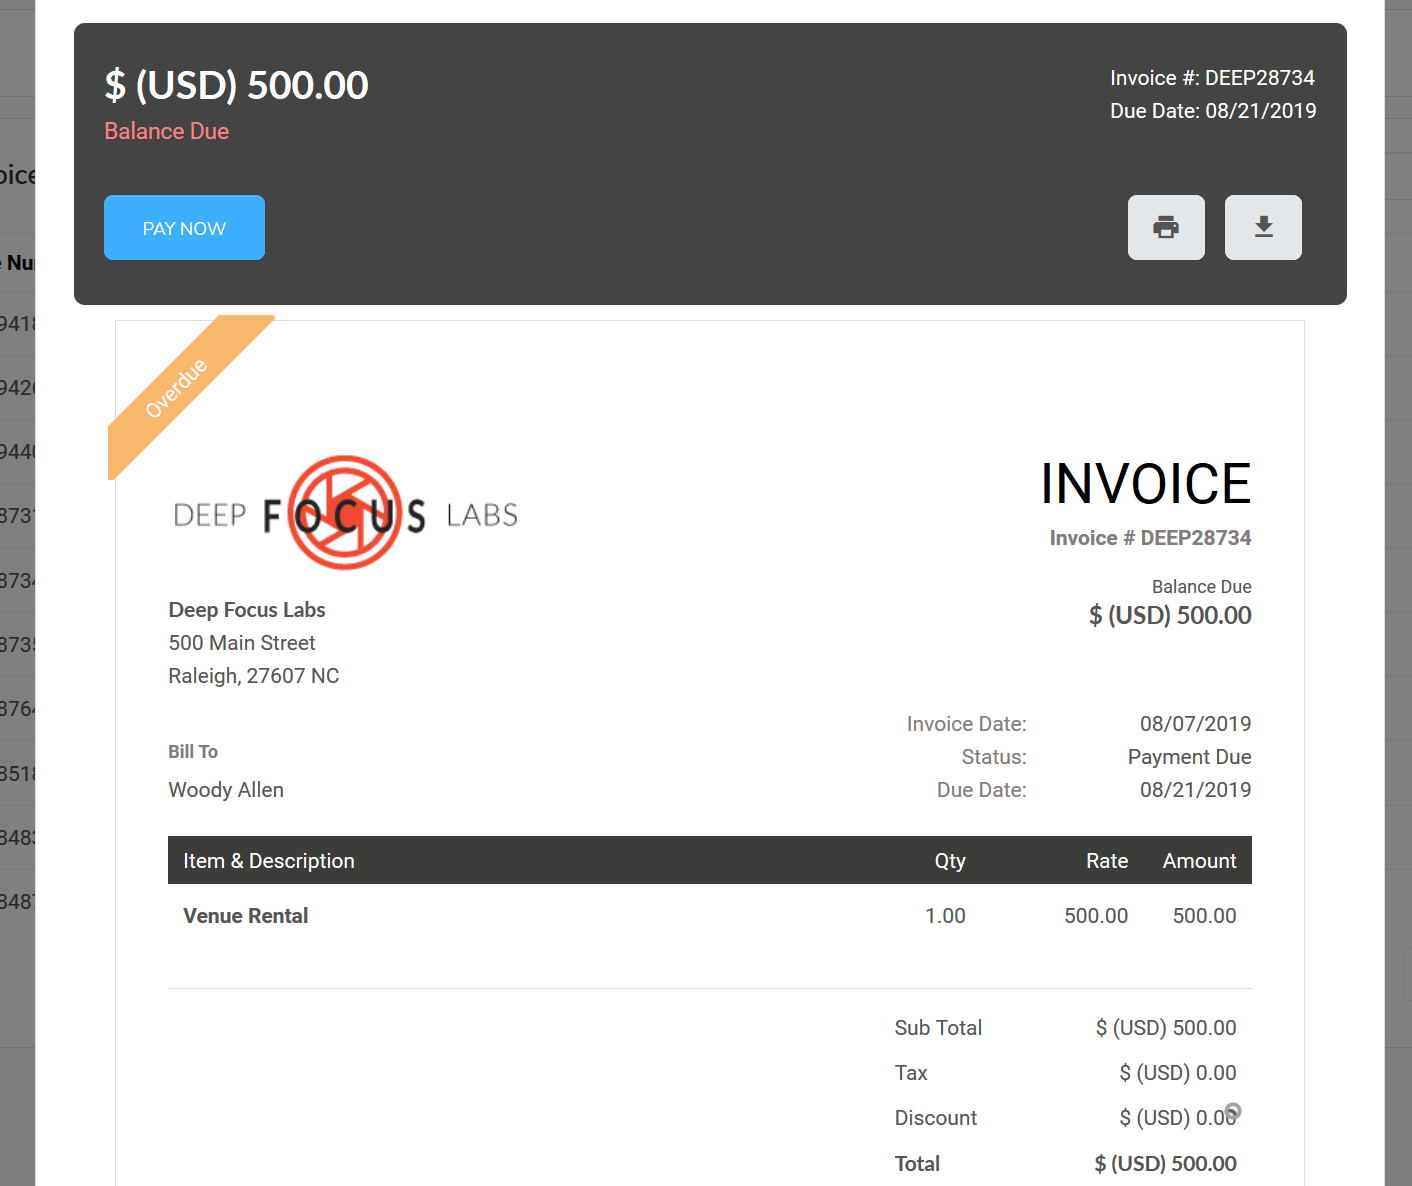The width and height of the screenshot is (1412, 1186).
Task: Click the Item & Description column header
Action: 269,861
